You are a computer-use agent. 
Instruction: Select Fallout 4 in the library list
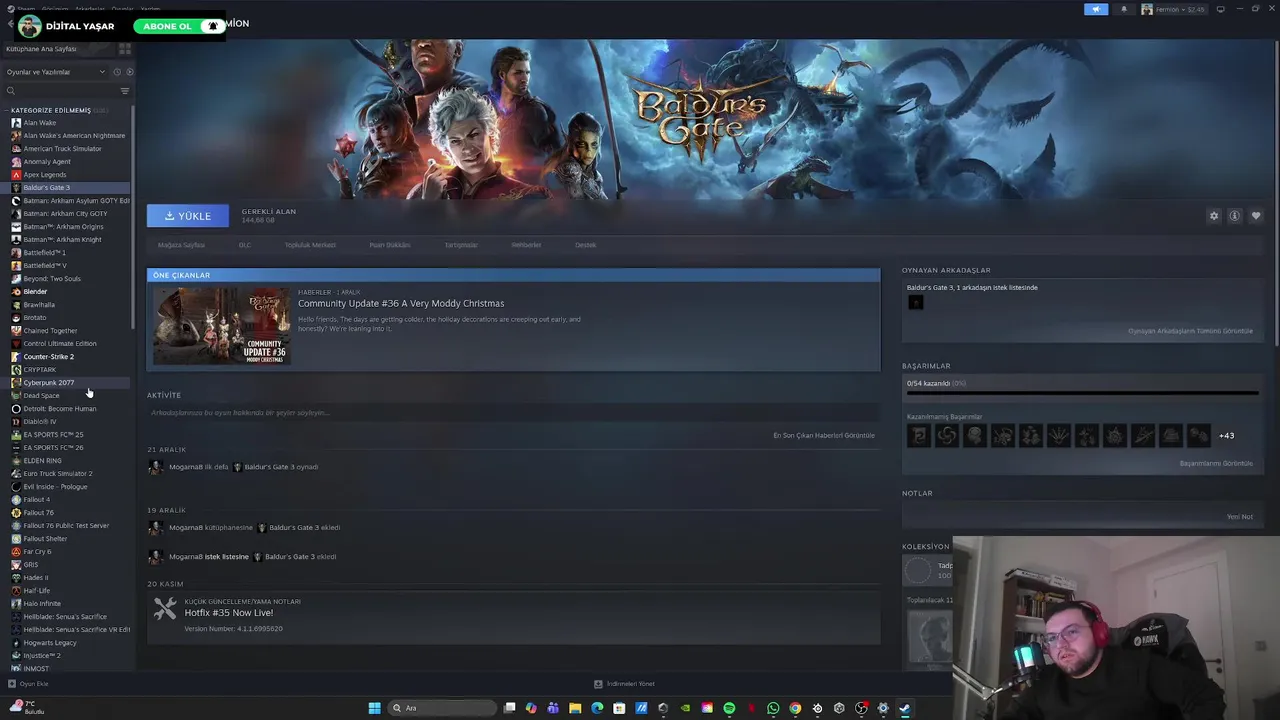(37, 500)
